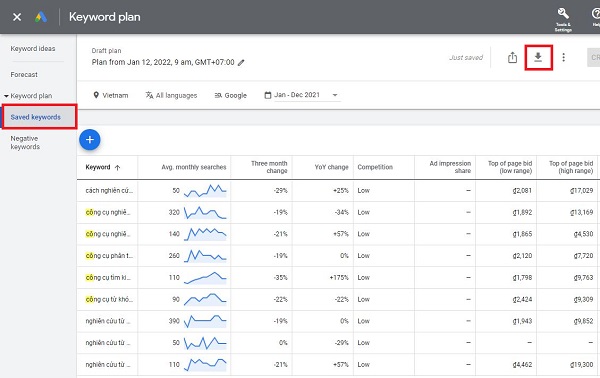Download the keyword plan
600x378 pixels.
(x=538, y=57)
